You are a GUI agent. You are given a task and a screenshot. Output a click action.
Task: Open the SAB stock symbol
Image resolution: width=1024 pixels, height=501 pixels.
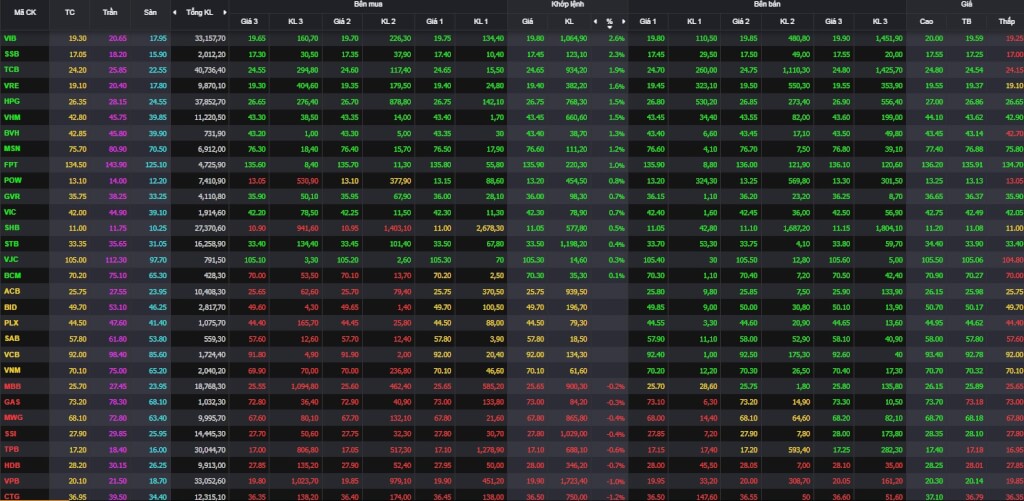pyautogui.click(x=11, y=338)
